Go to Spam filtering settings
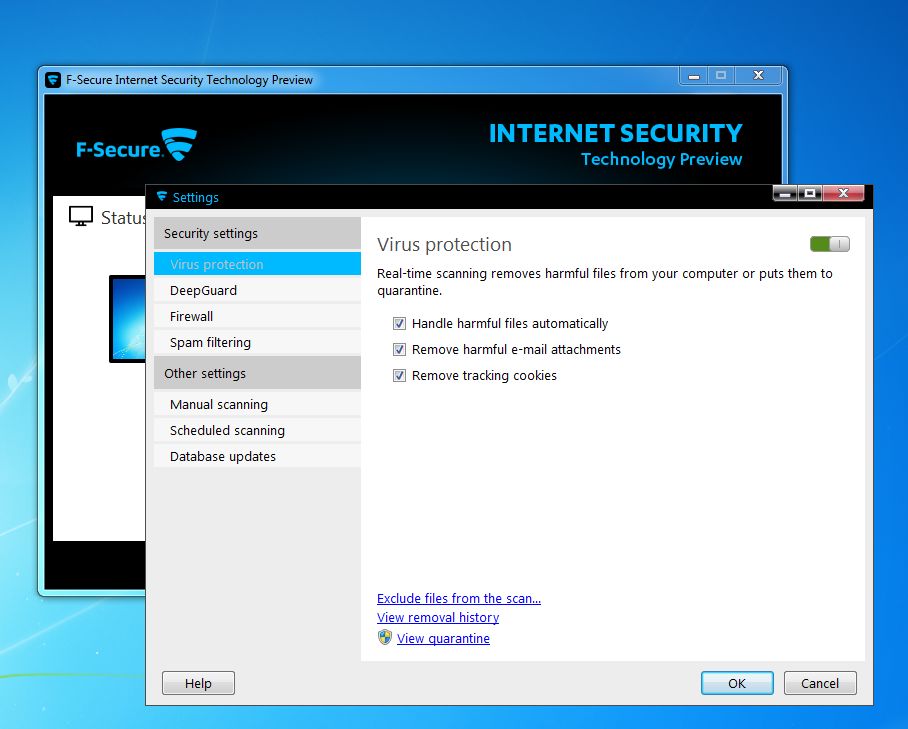Screen dimensions: 908x729 point(257,342)
